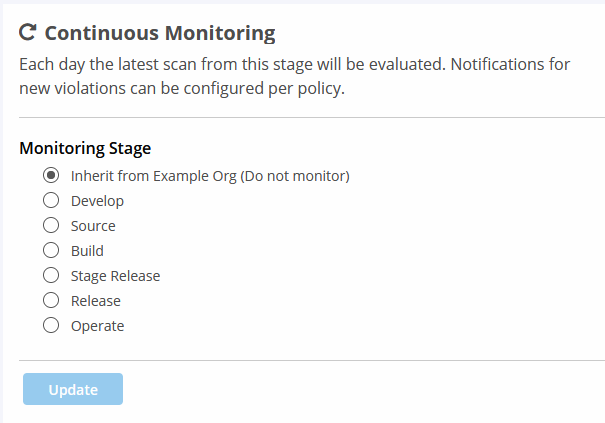
Task: Choose the Operate radio button
Action: tap(51, 325)
